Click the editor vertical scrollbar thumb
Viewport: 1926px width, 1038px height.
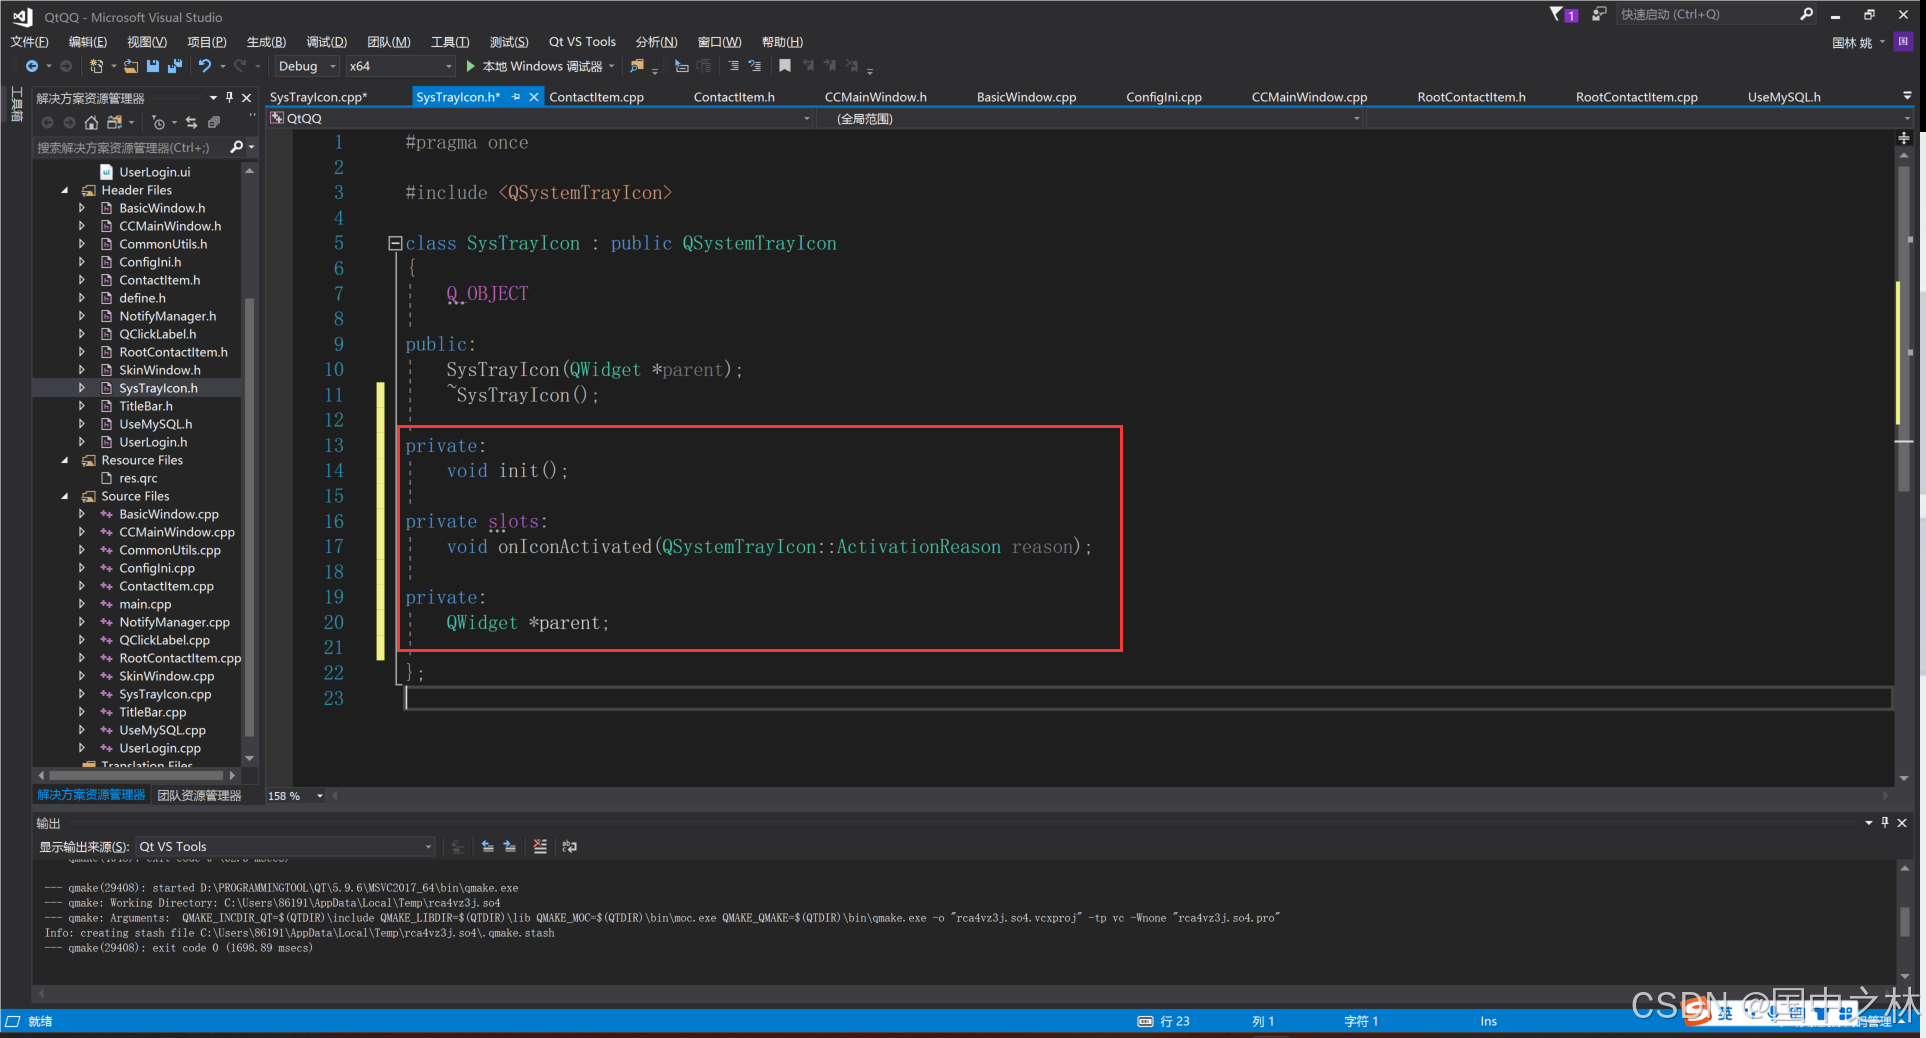click(1904, 330)
